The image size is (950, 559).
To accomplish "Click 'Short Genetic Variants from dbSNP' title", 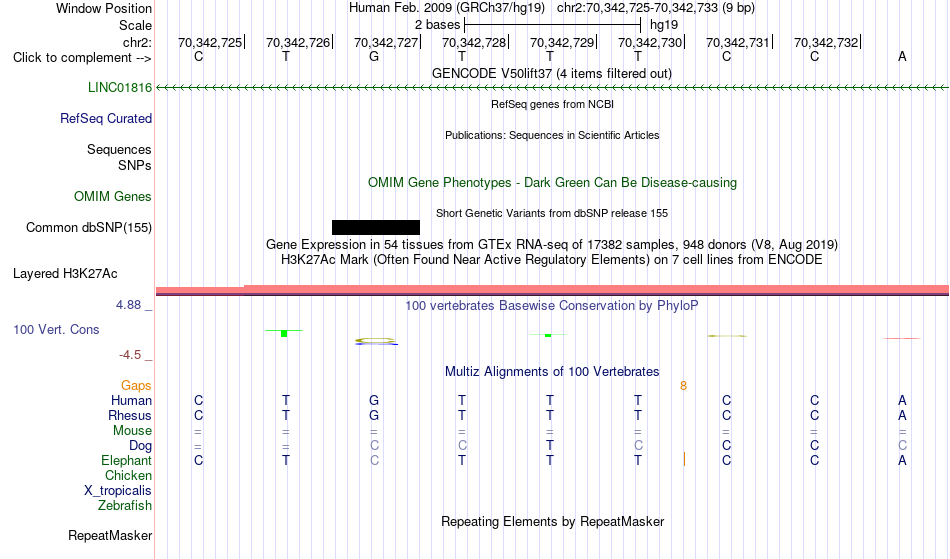I will 552,213.
